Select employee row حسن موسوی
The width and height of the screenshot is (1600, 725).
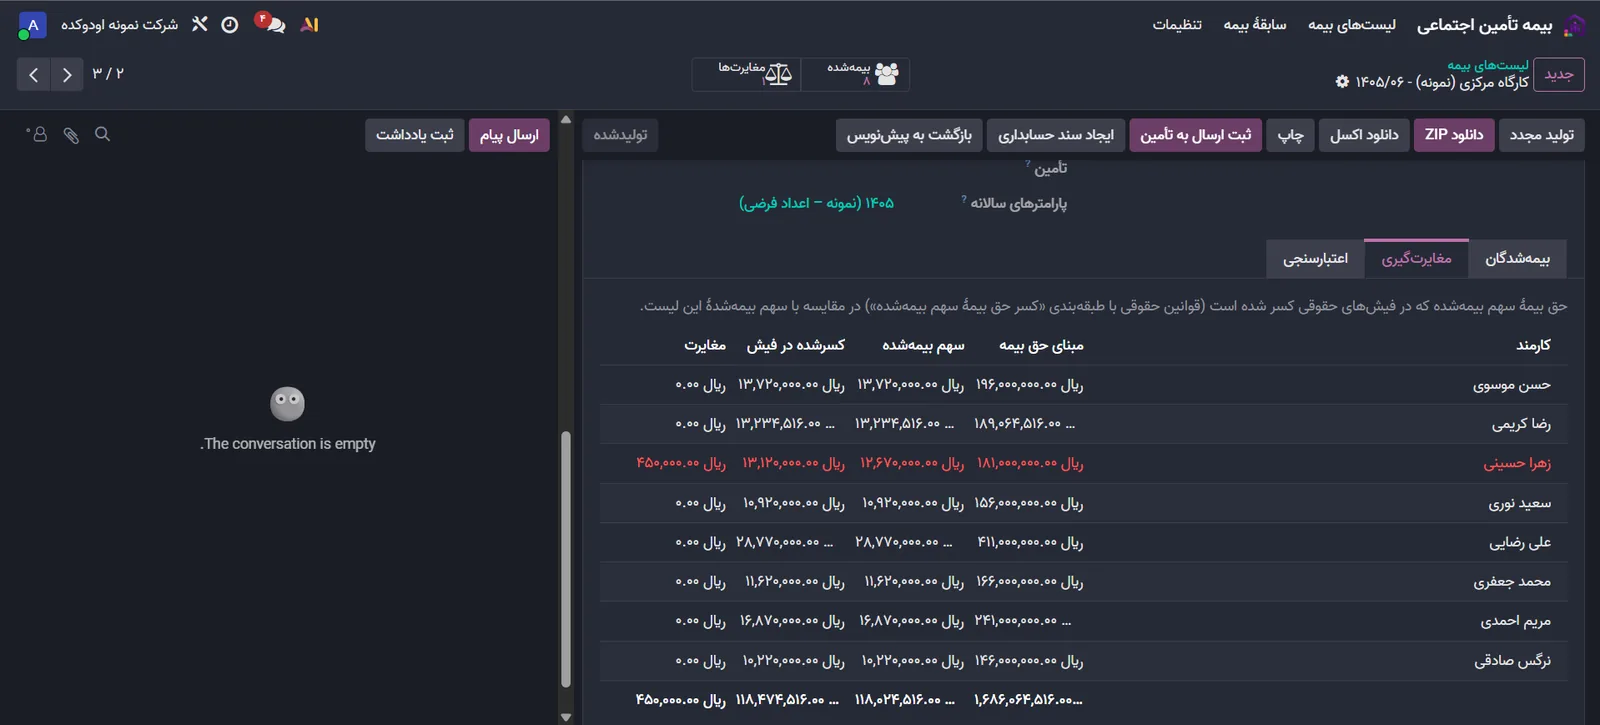pos(1084,385)
